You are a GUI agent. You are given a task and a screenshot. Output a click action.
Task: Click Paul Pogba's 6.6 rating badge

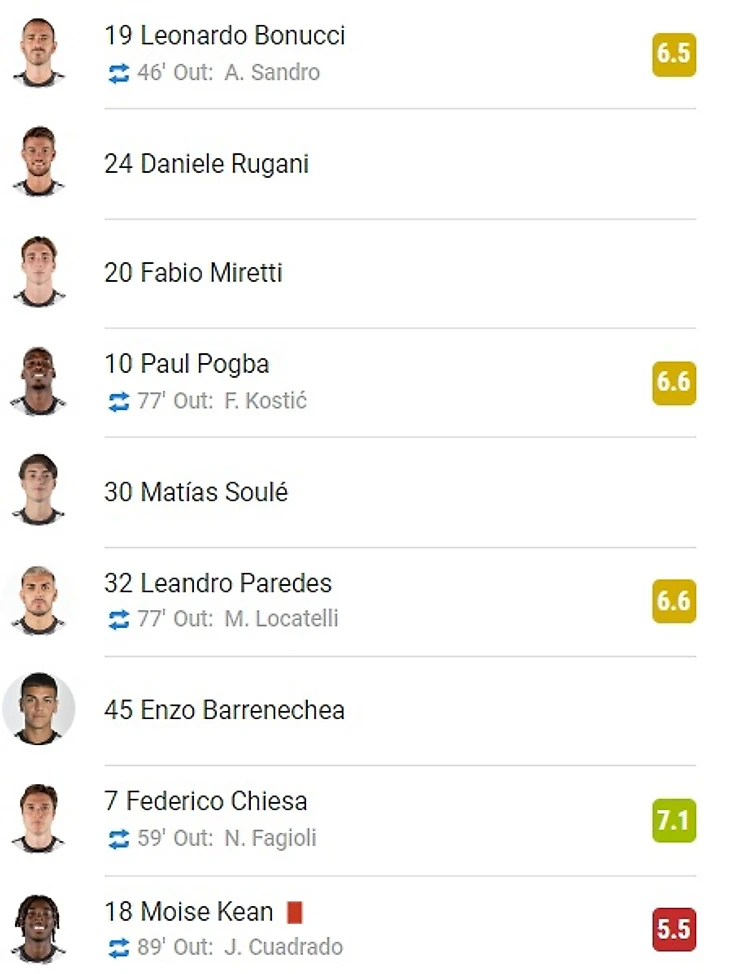click(673, 383)
